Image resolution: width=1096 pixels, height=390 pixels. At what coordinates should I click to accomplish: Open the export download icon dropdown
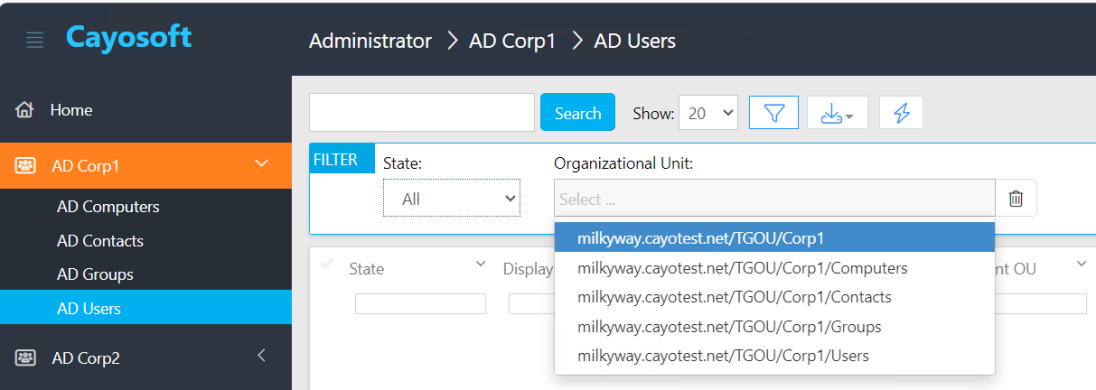point(837,113)
